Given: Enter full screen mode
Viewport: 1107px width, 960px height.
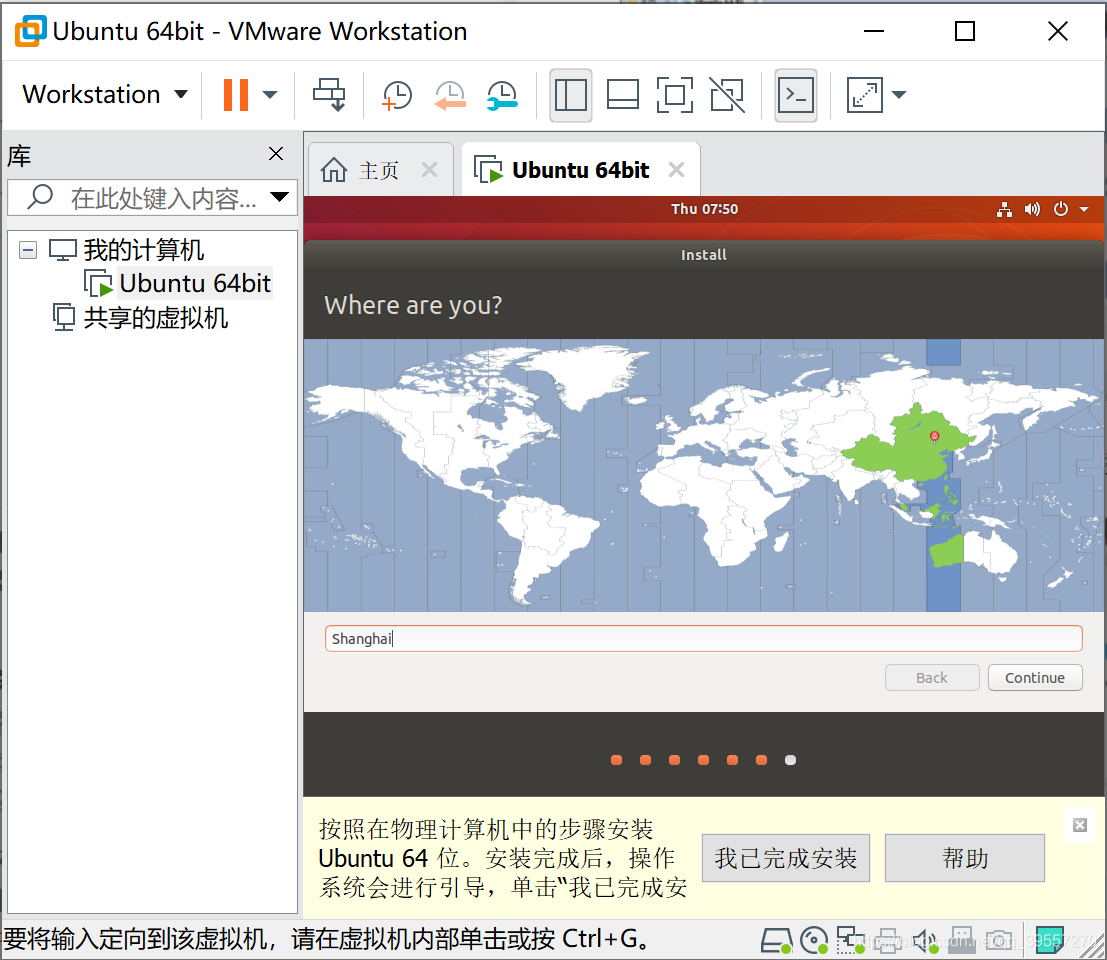Looking at the screenshot, I should tap(674, 95).
